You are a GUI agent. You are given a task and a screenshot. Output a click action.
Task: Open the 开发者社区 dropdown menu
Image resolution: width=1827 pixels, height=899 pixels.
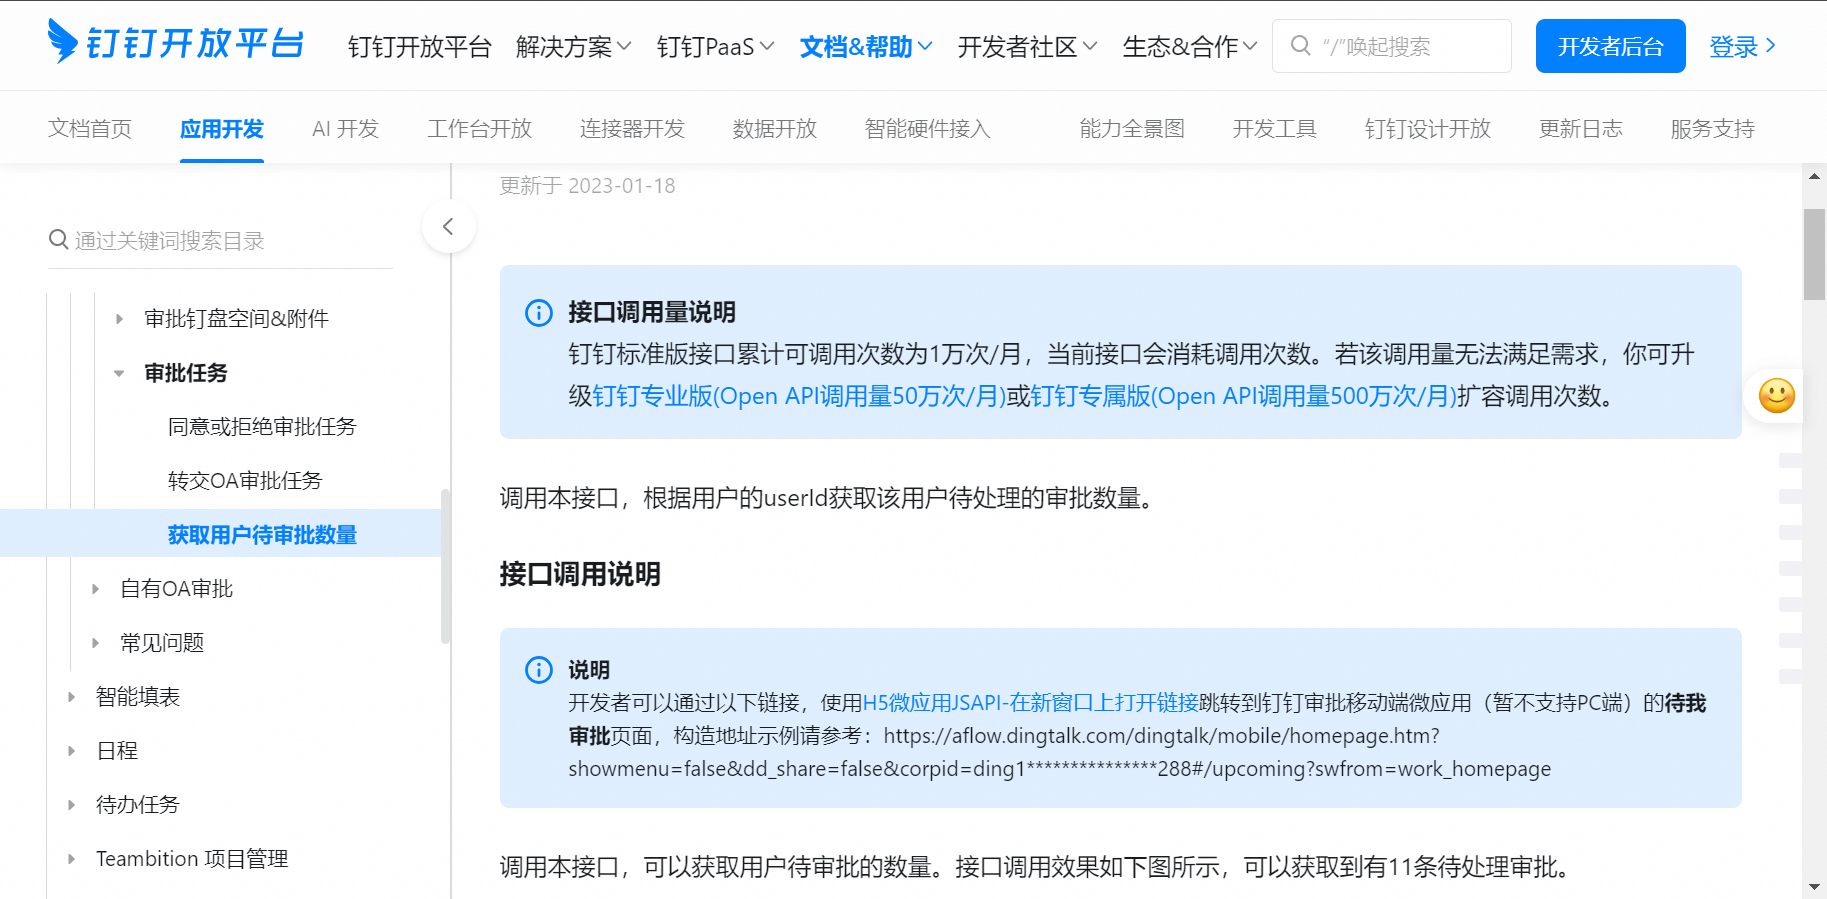(1028, 47)
